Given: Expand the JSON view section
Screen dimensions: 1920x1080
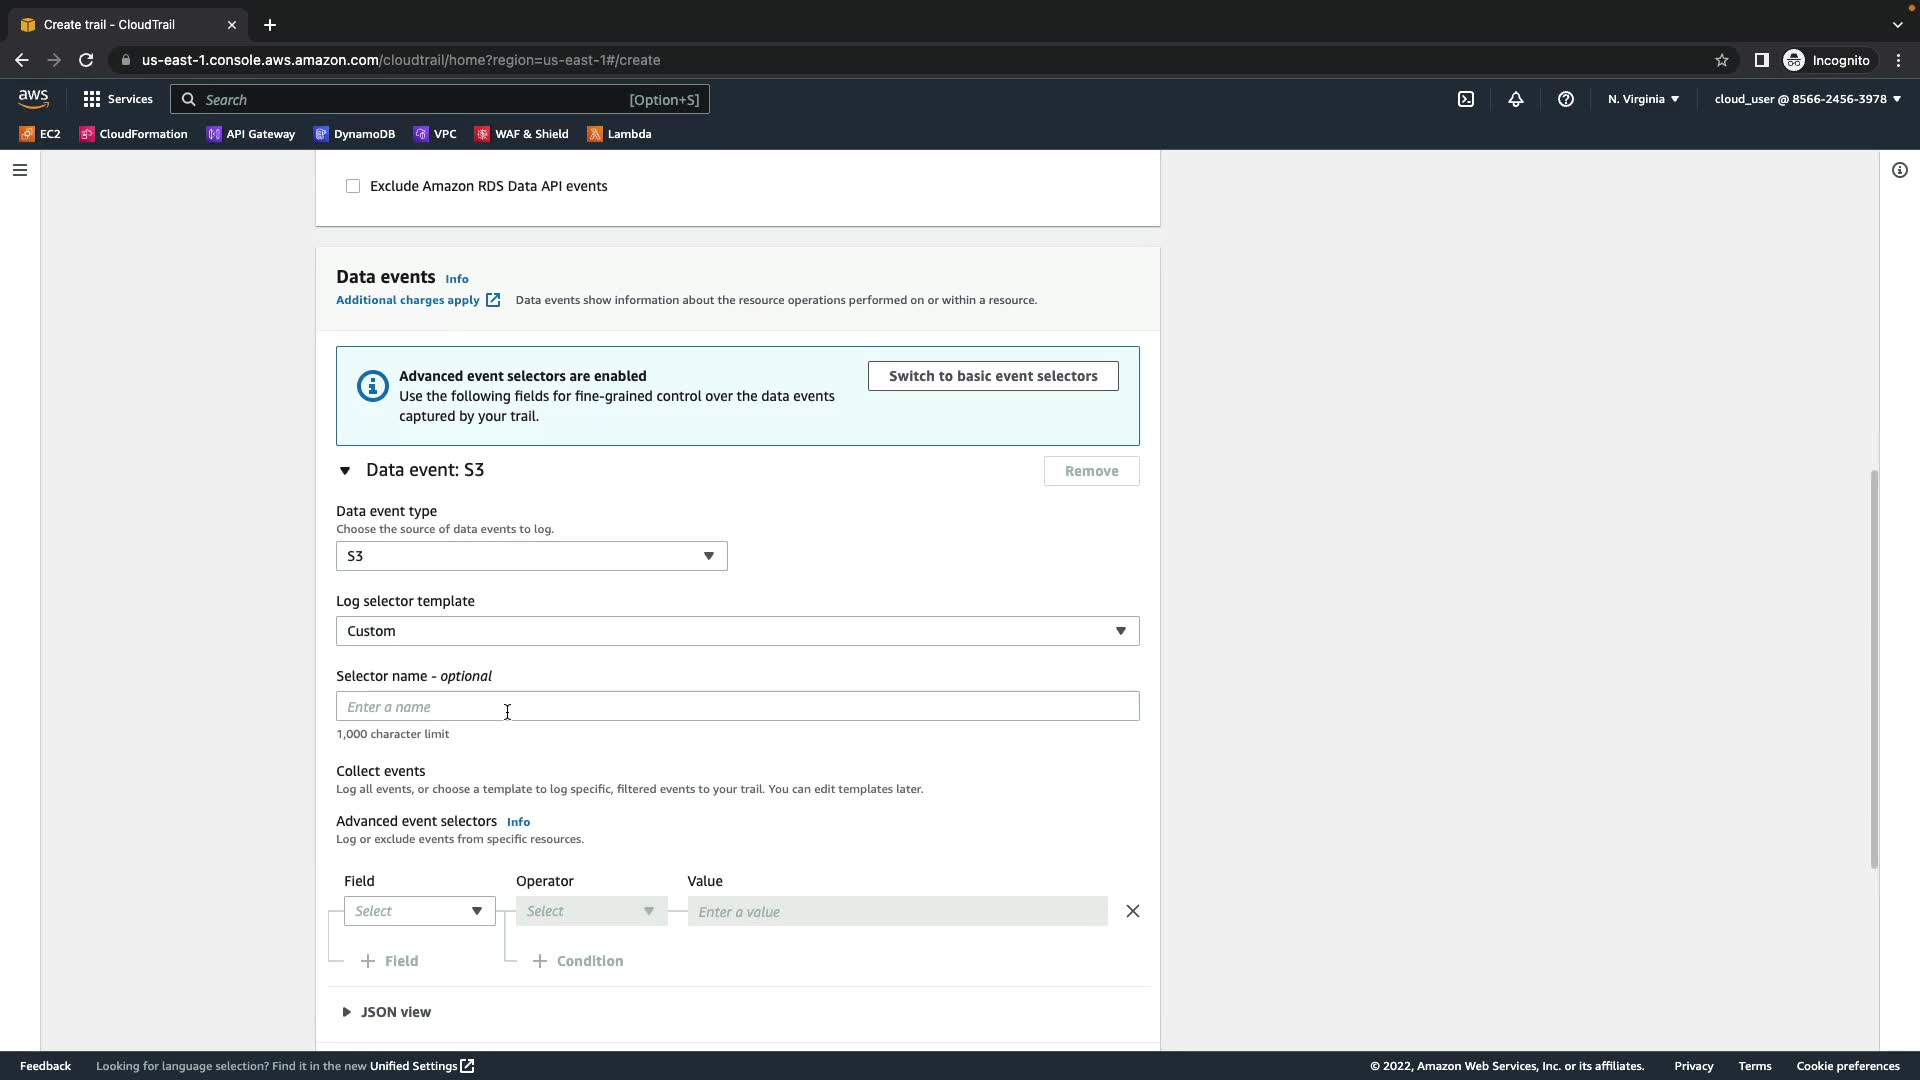Looking at the screenshot, I should [x=346, y=1012].
